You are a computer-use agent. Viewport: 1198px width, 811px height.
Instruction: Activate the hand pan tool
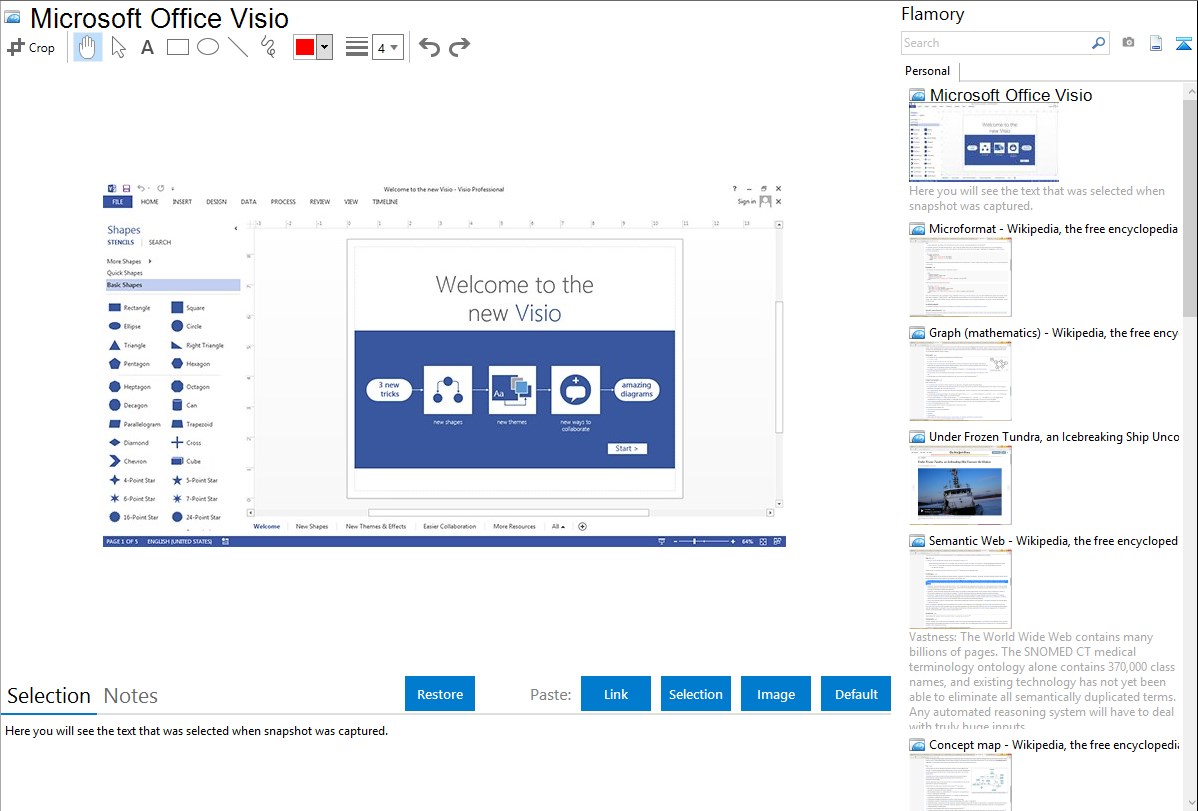pyautogui.click(x=88, y=47)
